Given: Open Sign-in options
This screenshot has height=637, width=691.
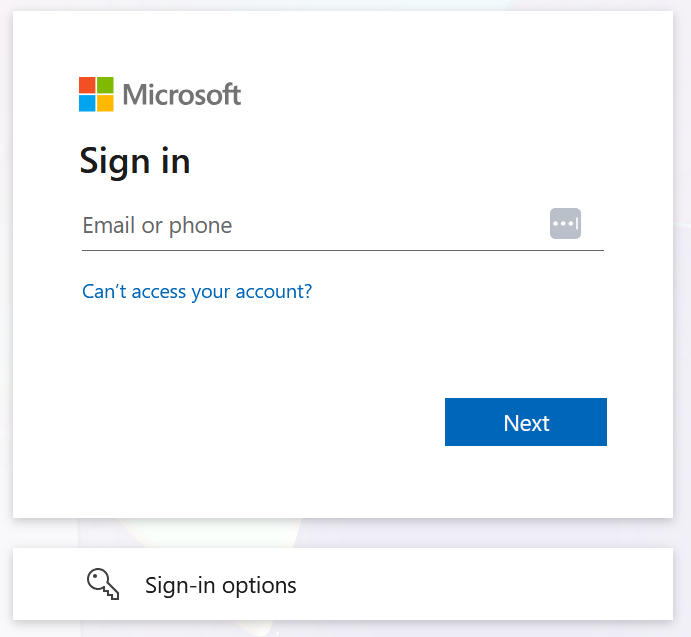Looking at the screenshot, I should [x=343, y=584].
